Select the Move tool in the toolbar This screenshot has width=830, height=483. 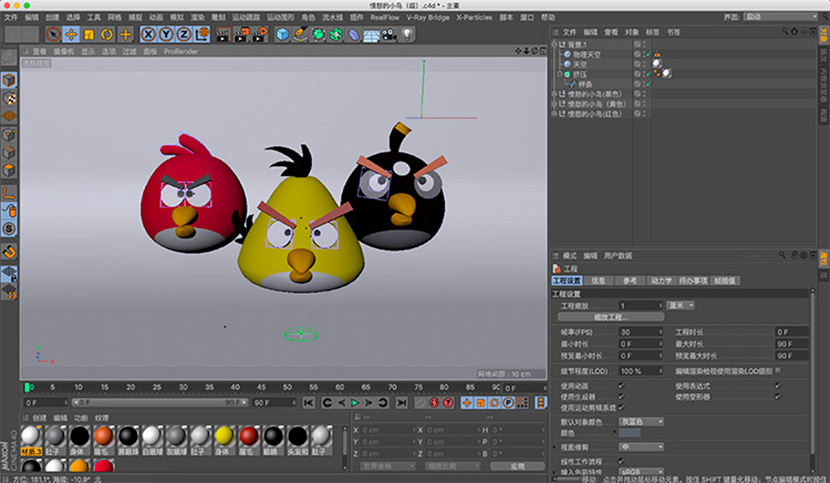[x=71, y=34]
